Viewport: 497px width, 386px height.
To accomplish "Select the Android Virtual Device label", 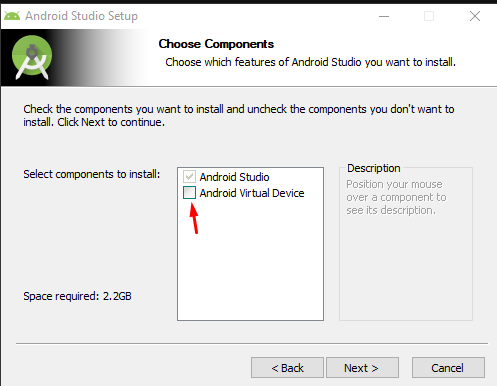I will (x=252, y=193).
